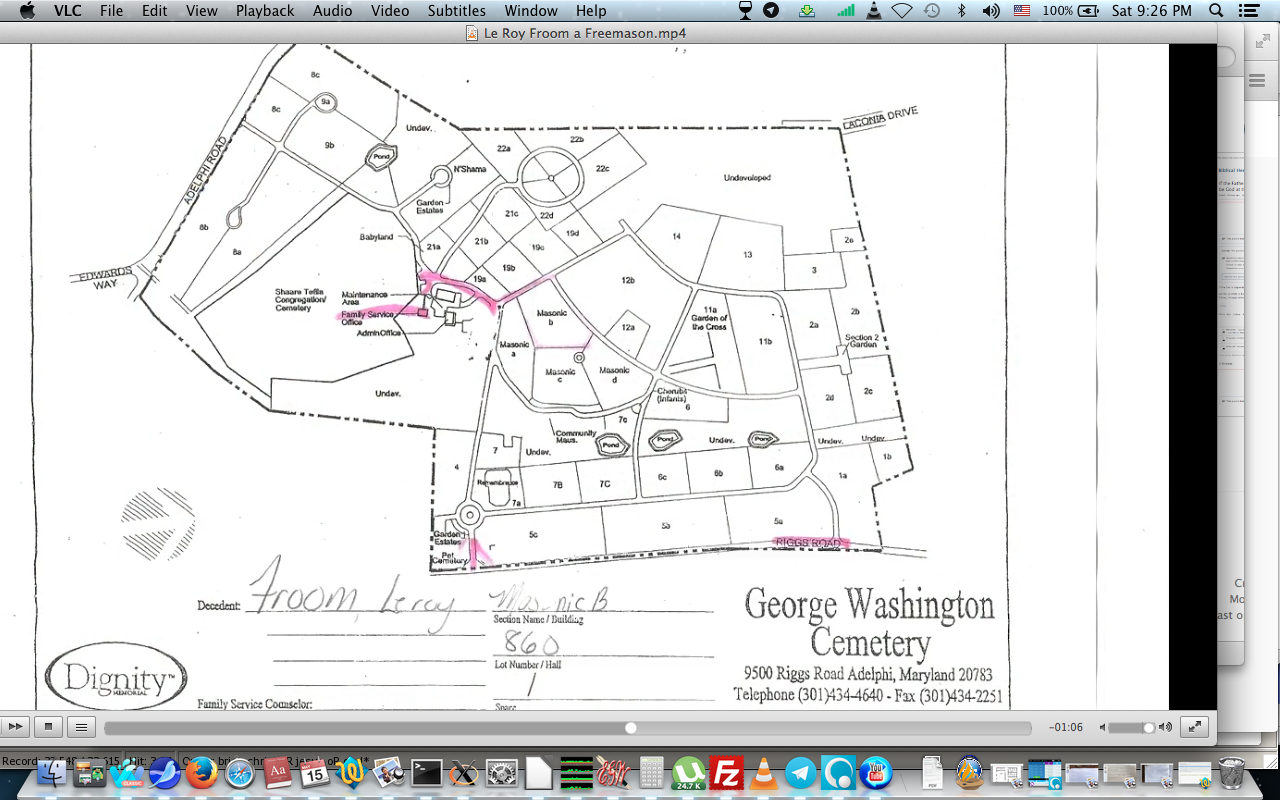Image resolution: width=1280 pixels, height=800 pixels.
Task: Click 'RIGGS ROAD' highlighted label on map
Action: pos(811,542)
